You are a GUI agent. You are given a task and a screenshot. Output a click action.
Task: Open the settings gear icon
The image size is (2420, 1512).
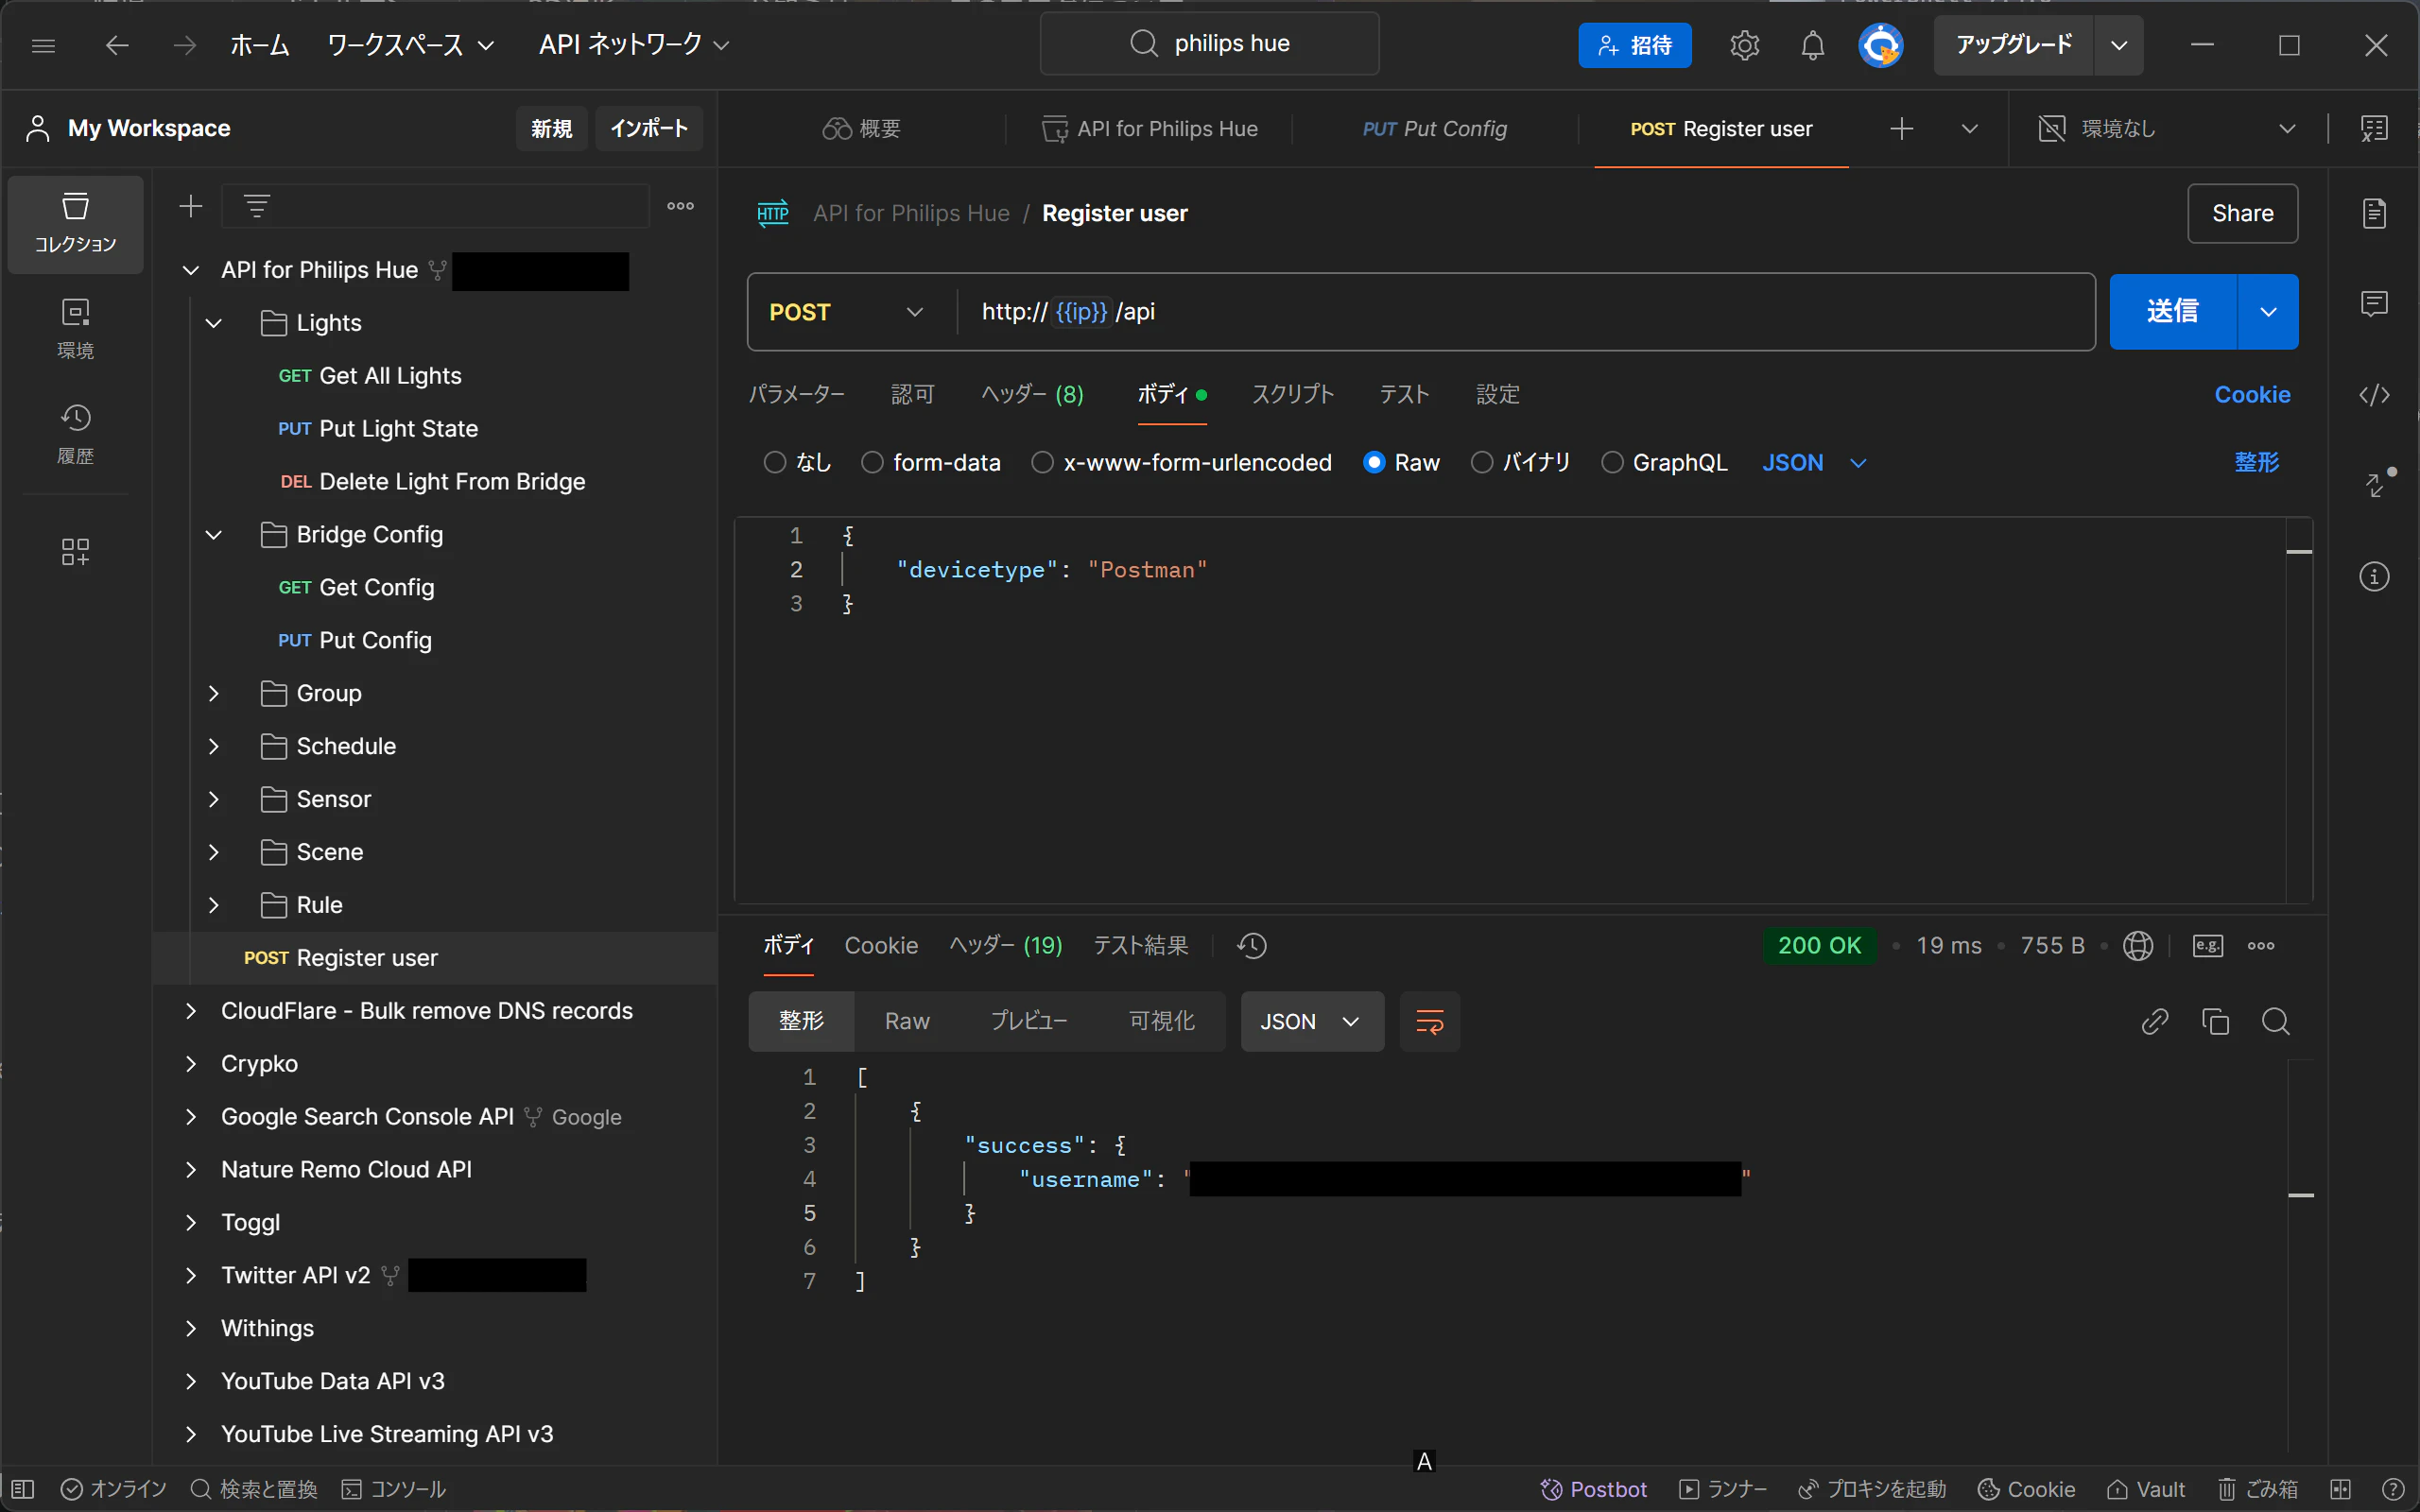pyautogui.click(x=1744, y=45)
